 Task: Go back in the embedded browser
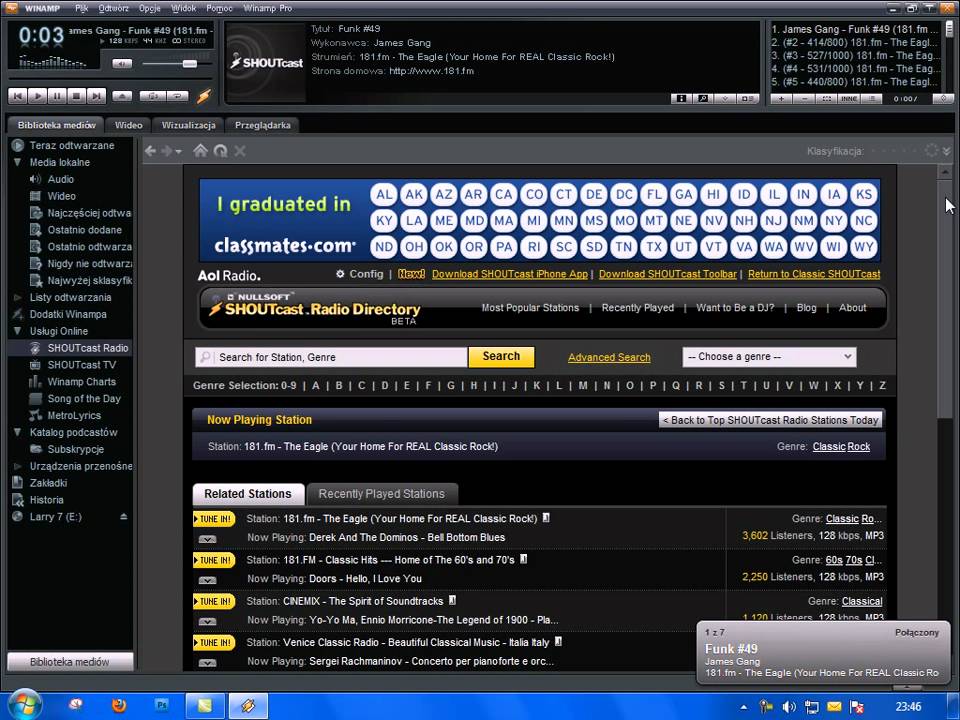point(151,151)
